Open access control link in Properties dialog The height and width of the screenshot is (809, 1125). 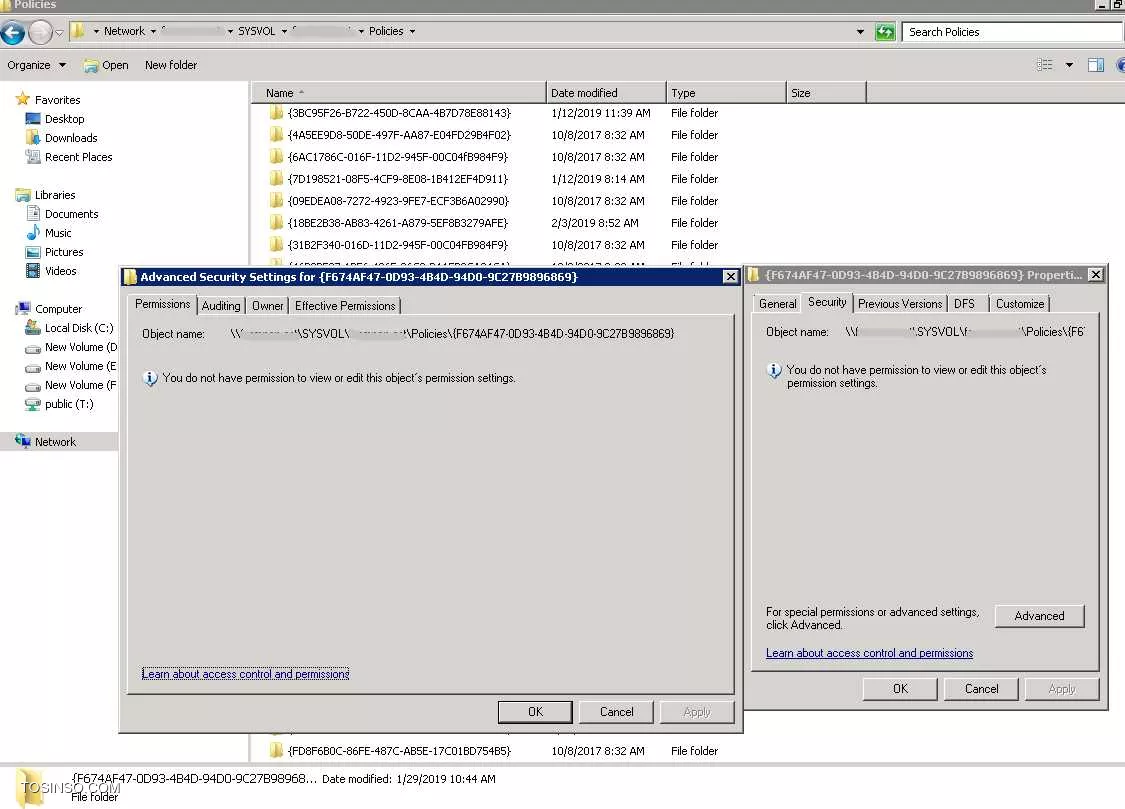click(x=870, y=653)
